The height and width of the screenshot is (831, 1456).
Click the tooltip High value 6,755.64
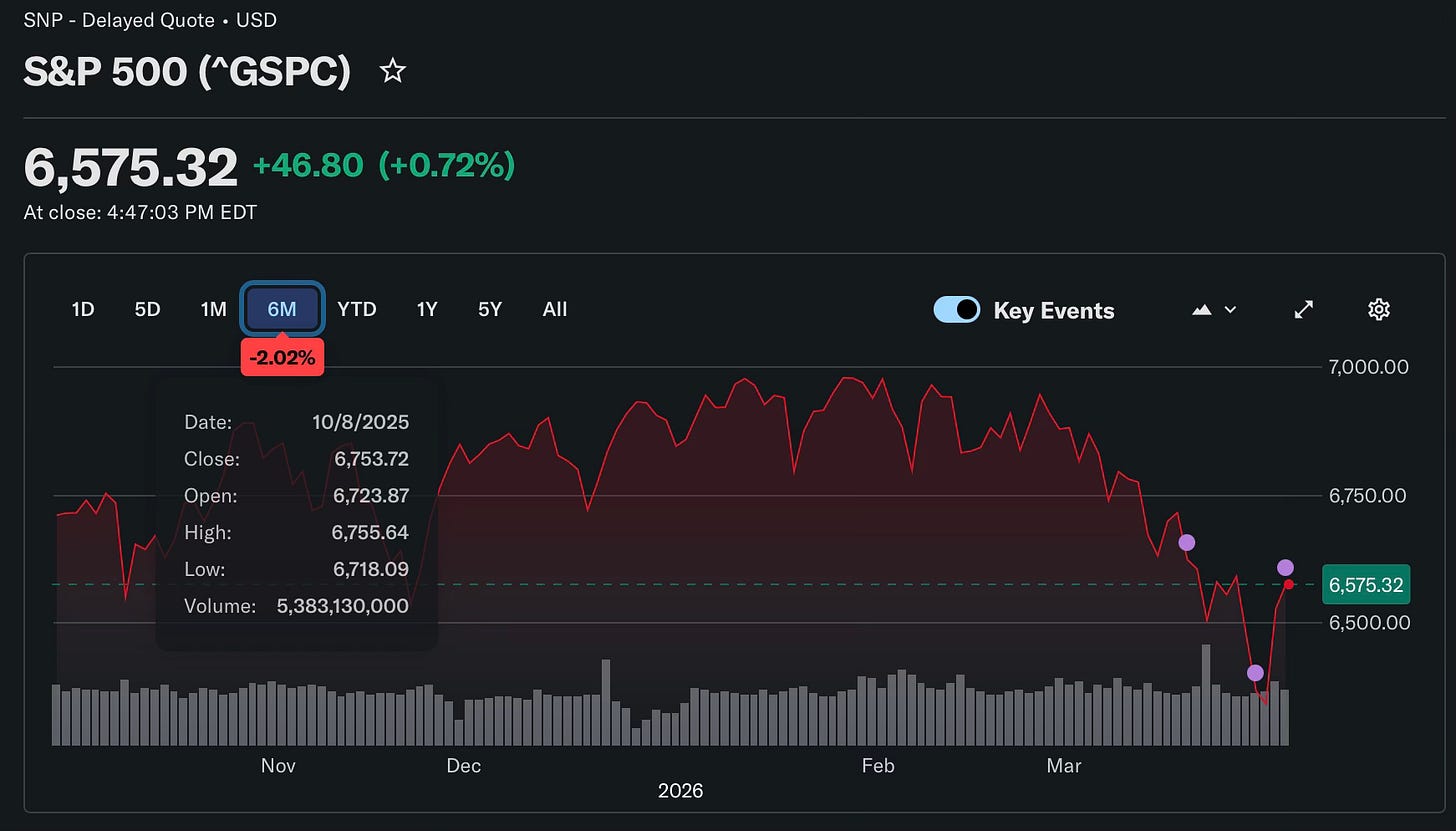point(371,533)
